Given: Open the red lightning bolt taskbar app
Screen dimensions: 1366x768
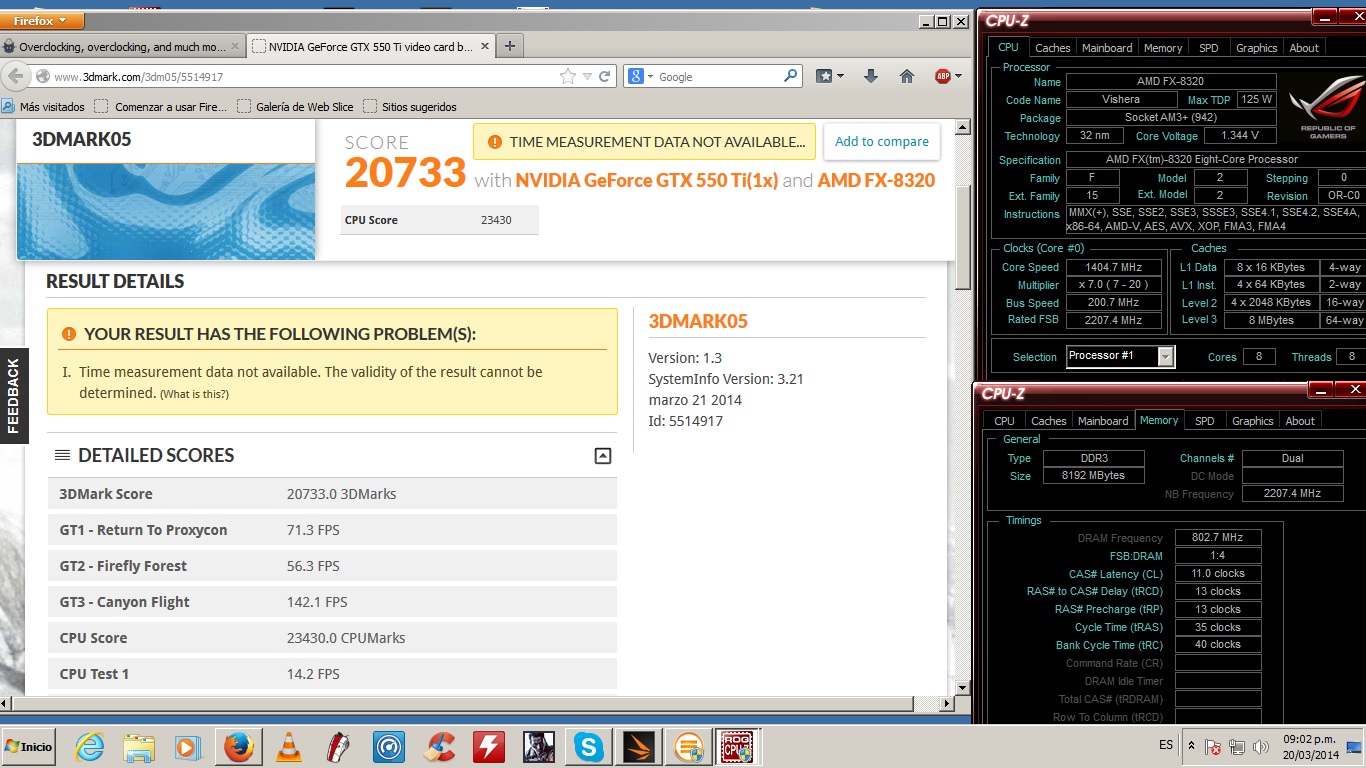Looking at the screenshot, I should tap(489, 747).
